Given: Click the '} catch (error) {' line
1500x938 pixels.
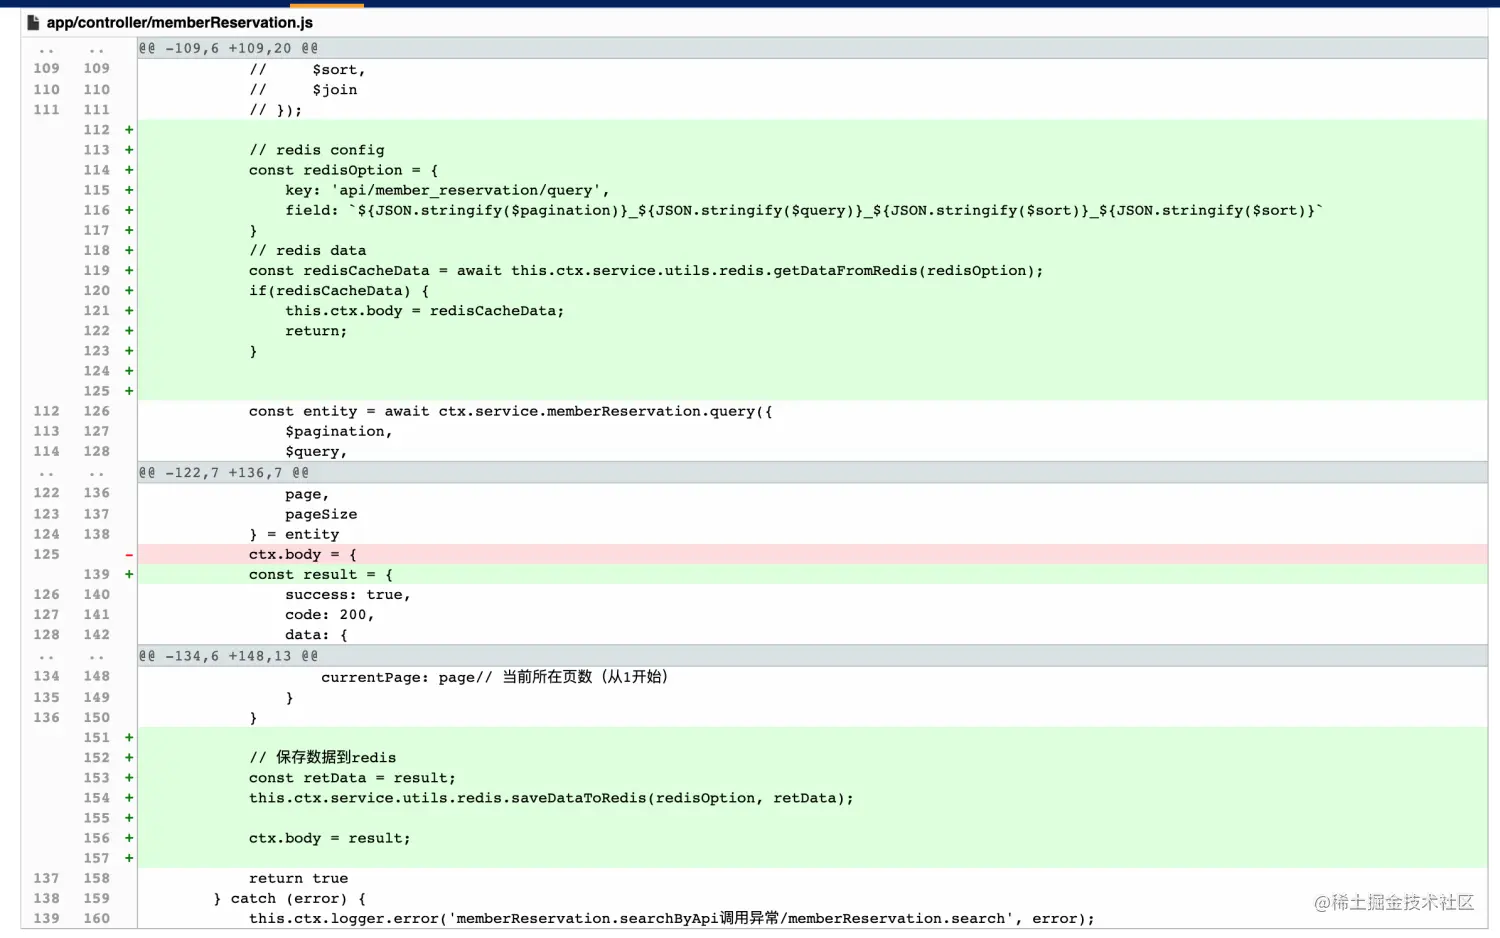Looking at the screenshot, I should tap(290, 898).
